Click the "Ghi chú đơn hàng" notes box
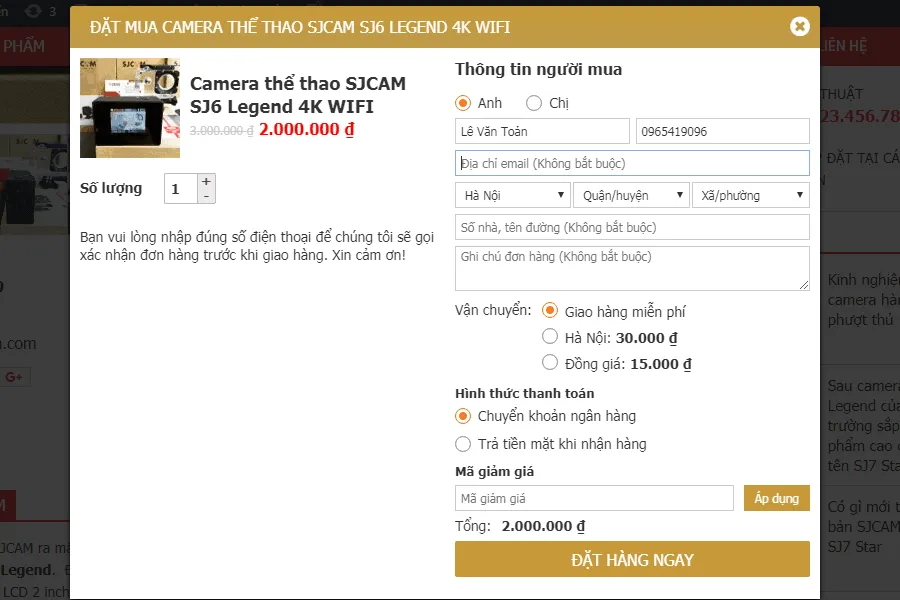The width and height of the screenshot is (900, 600). (632, 268)
